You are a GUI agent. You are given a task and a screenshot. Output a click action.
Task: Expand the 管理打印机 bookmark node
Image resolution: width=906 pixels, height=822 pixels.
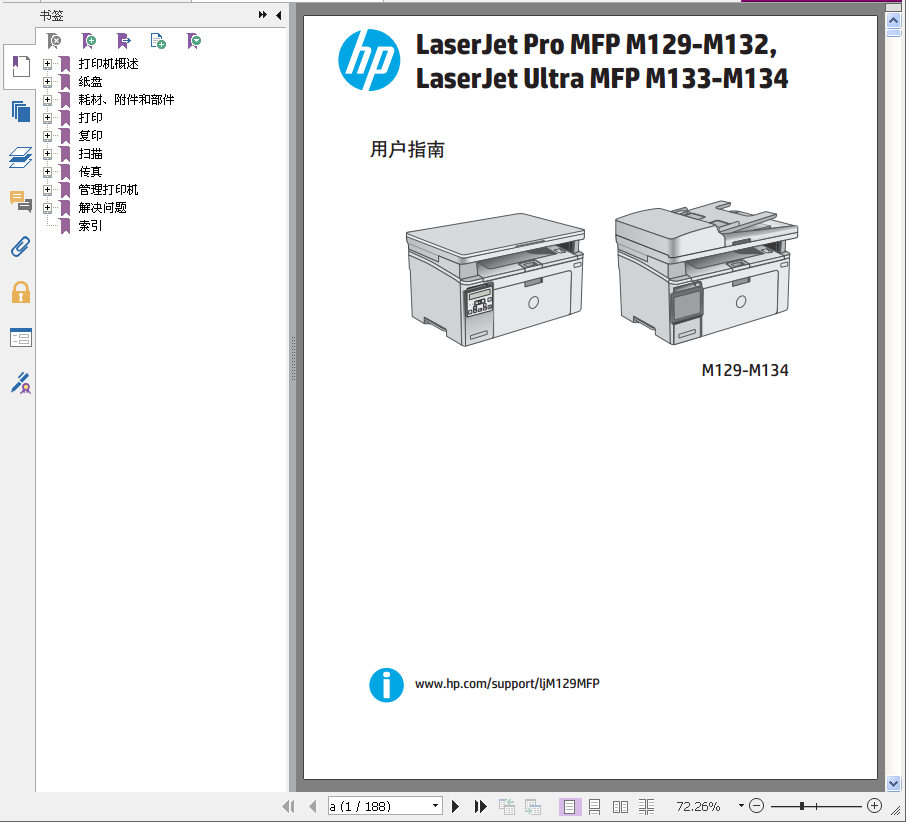[x=47, y=189]
